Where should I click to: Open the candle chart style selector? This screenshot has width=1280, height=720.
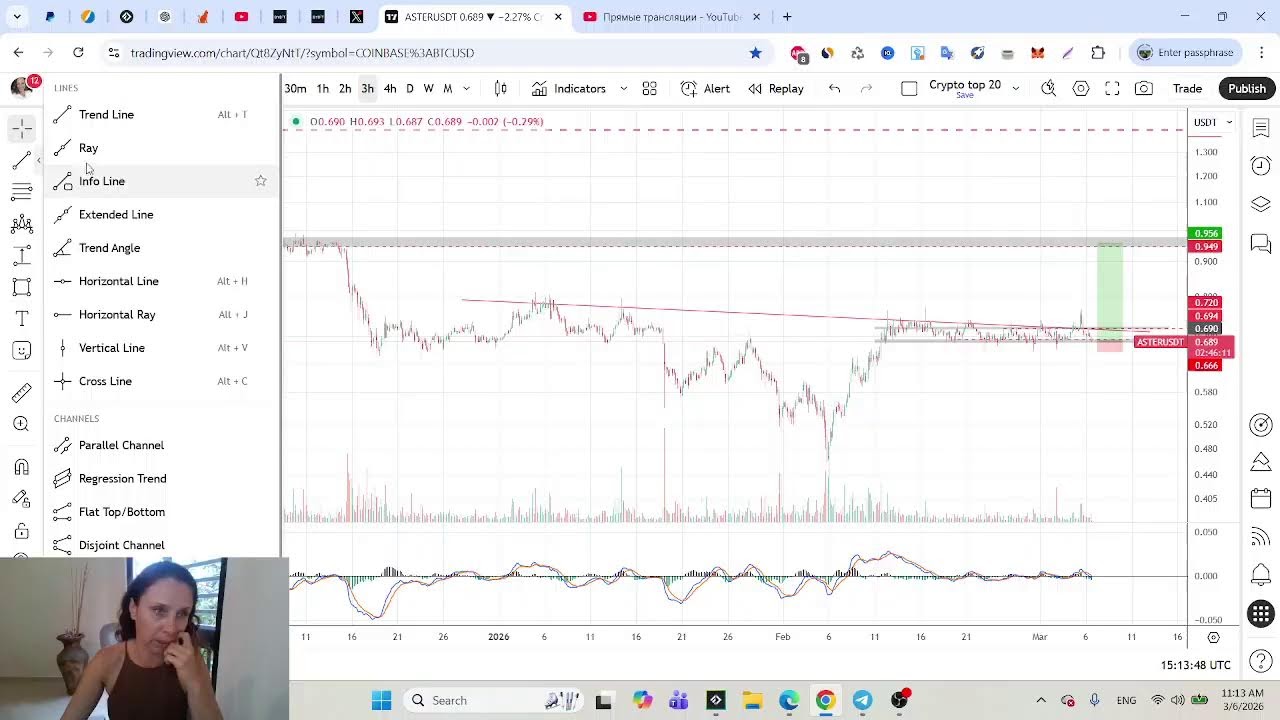point(501,89)
